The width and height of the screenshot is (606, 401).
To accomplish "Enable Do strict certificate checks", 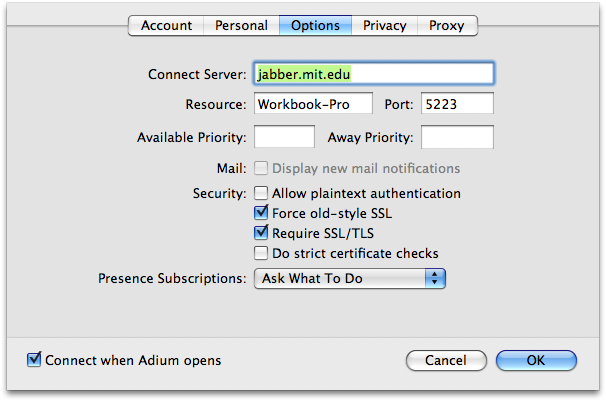I will 261,253.
